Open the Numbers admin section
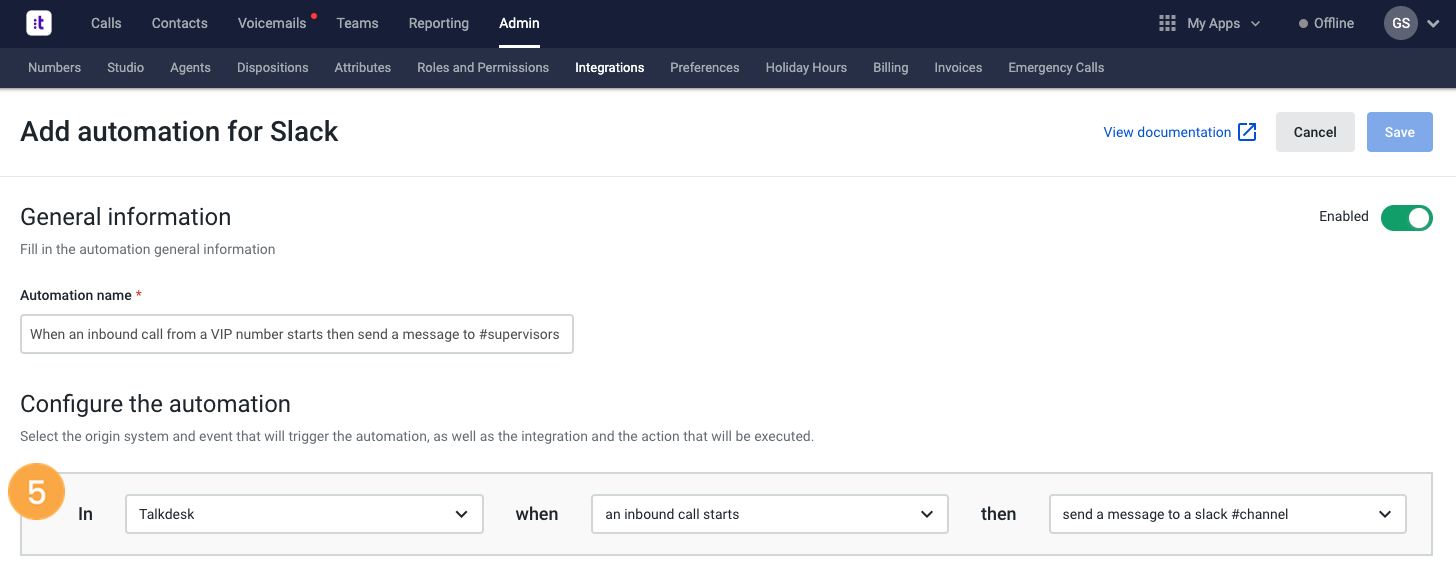The image size is (1456, 568). 55,68
